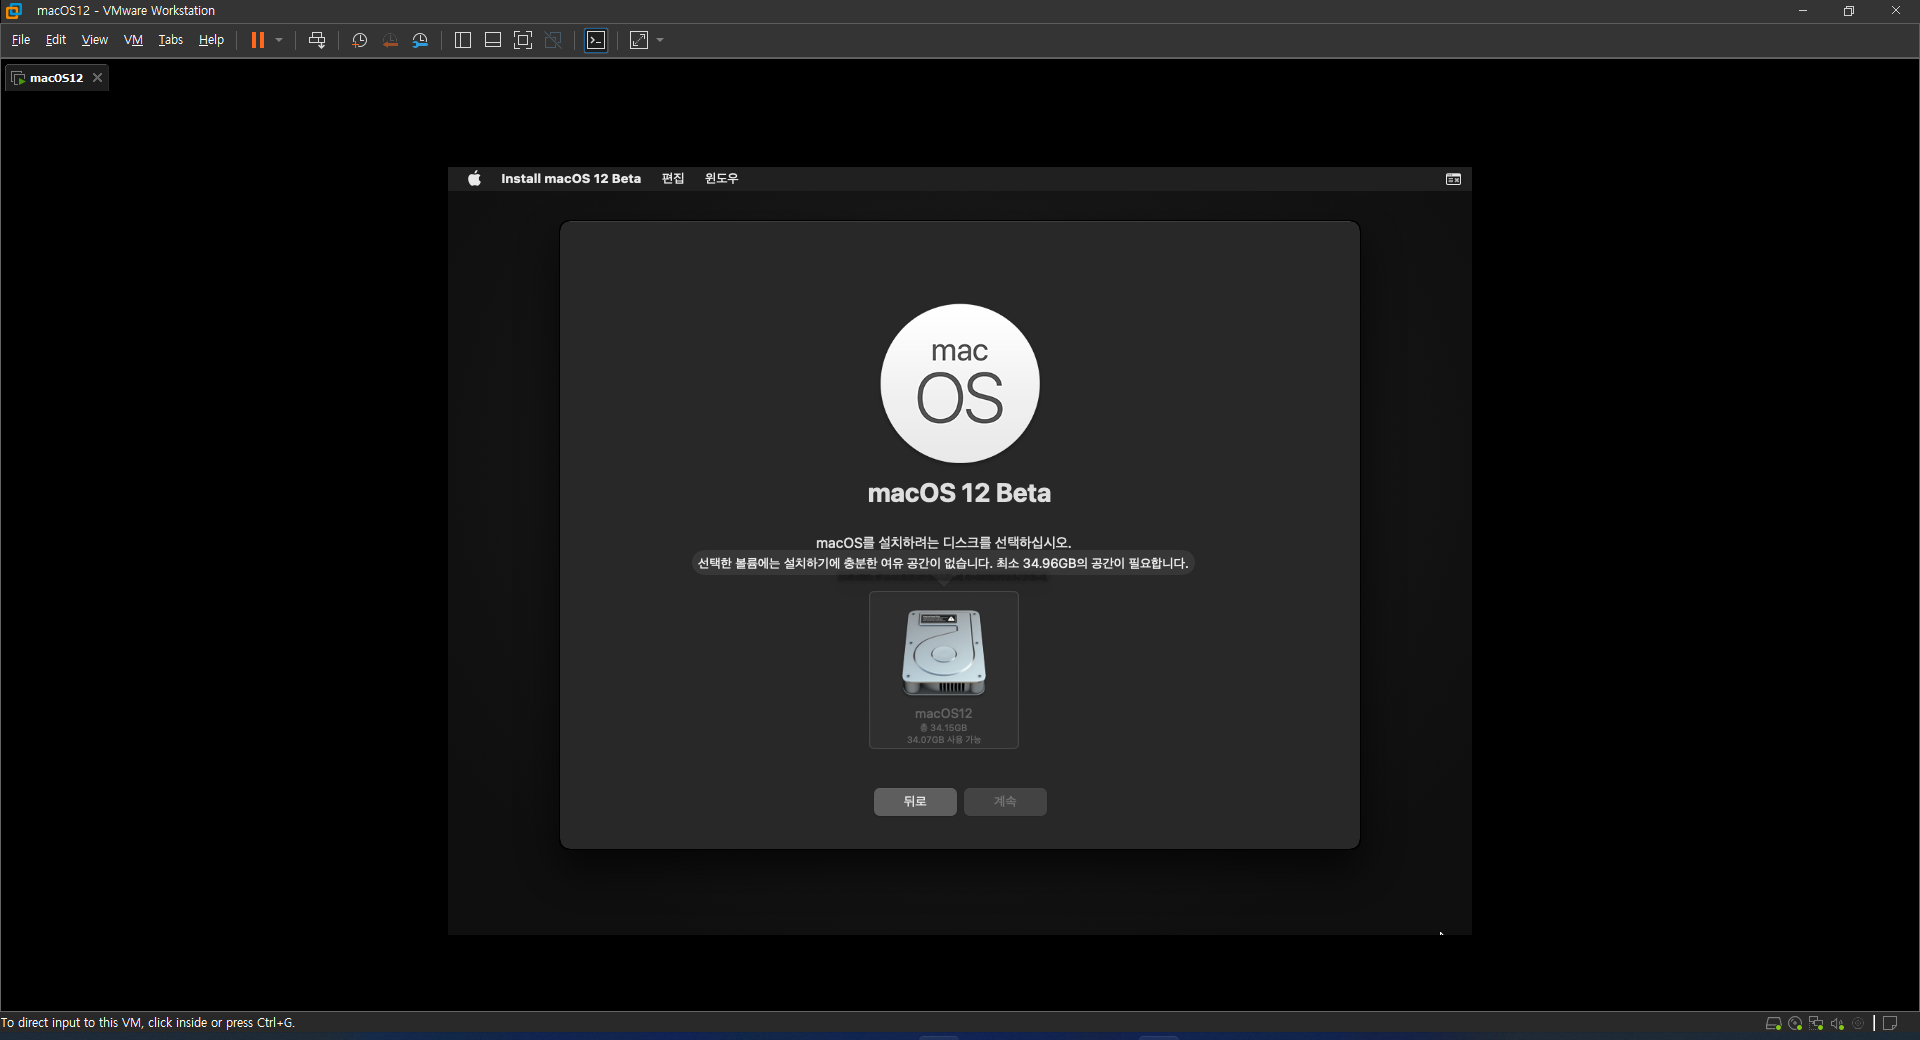Select the macOS12 VM tab
The height and width of the screenshot is (1040, 1920).
pos(56,78)
